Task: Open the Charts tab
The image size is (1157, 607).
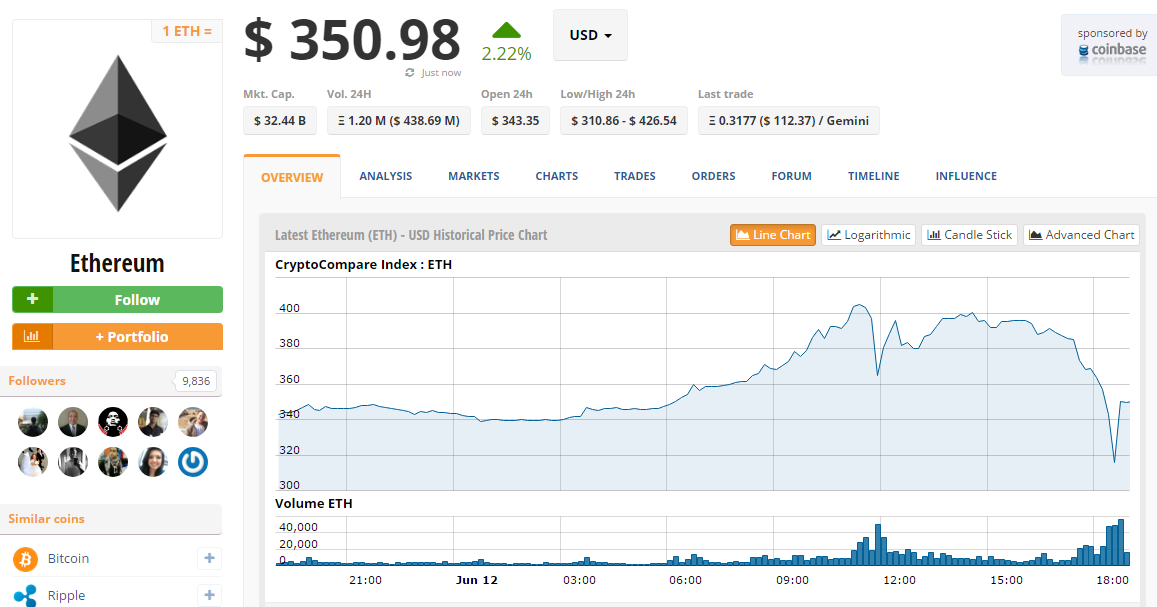Action: 557,176
